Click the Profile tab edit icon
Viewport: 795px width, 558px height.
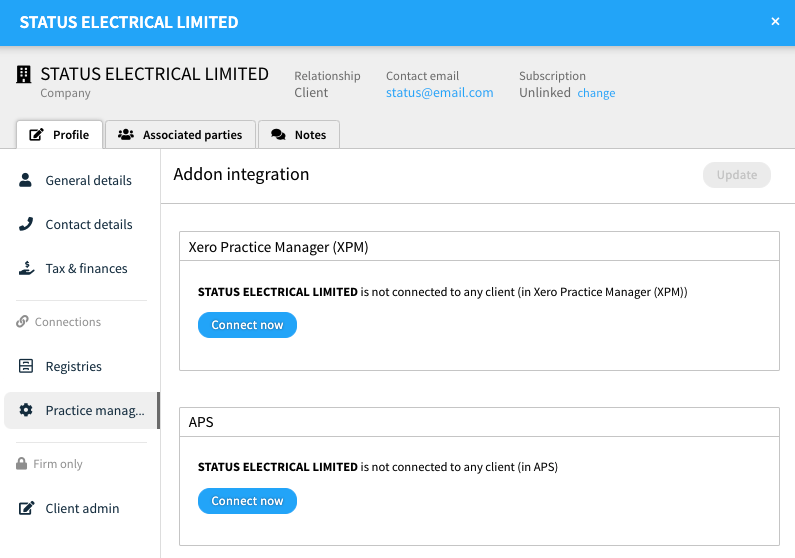tap(36, 135)
